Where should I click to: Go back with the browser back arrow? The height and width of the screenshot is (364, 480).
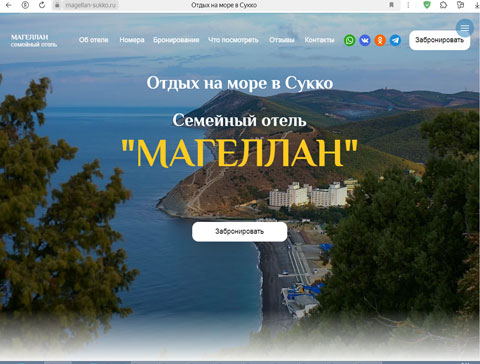coord(9,5)
